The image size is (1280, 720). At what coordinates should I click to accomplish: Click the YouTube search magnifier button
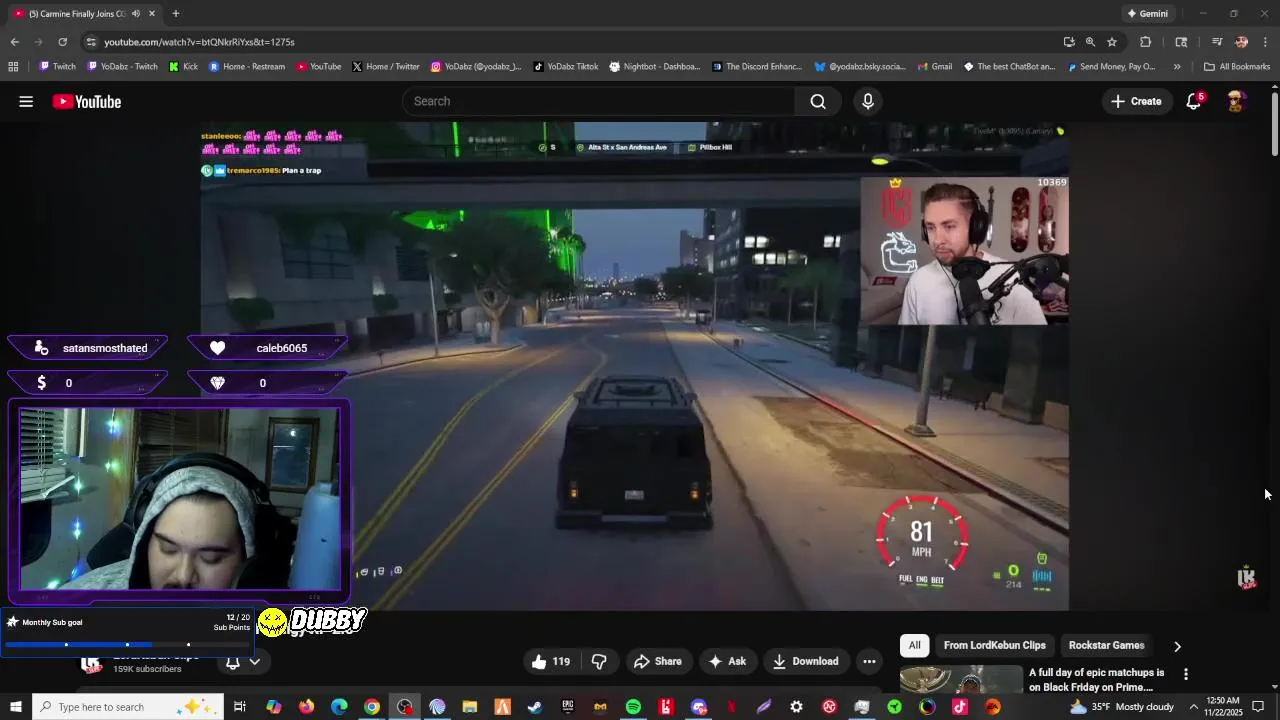818,101
